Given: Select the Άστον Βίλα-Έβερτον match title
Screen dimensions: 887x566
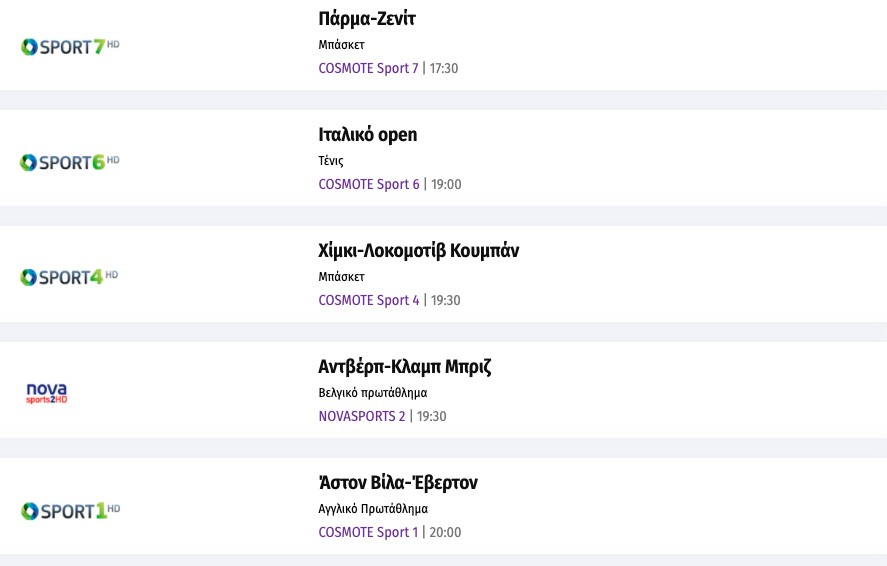Looking at the screenshot, I should click(397, 483).
